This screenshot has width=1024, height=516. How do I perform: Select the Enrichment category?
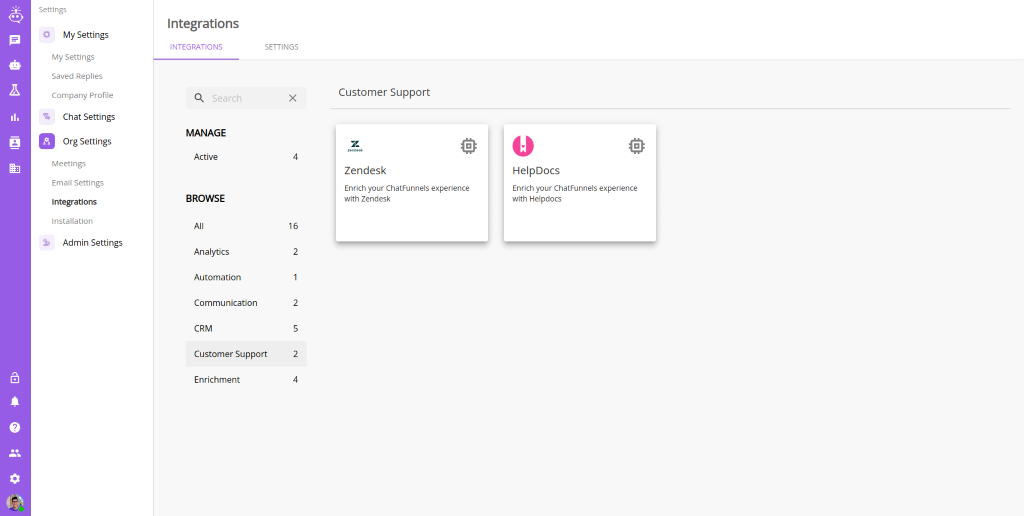pos(246,379)
